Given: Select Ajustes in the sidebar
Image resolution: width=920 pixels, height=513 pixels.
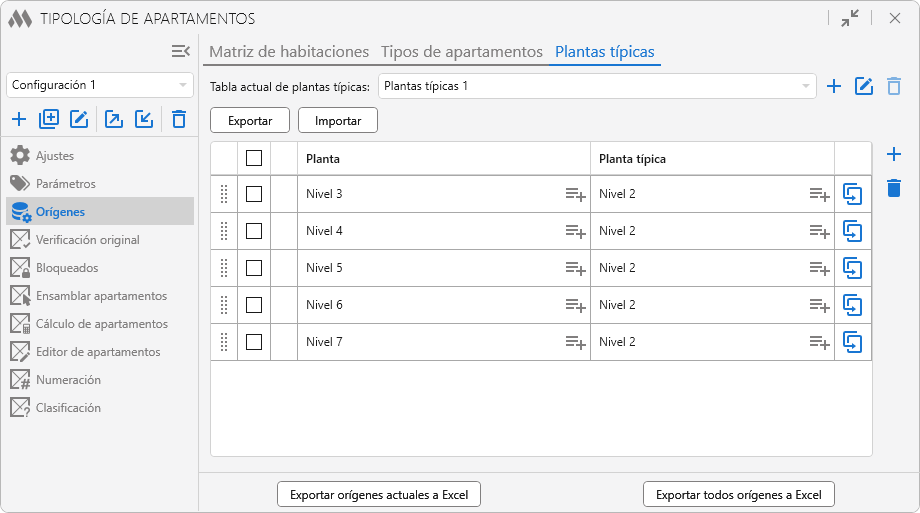Looking at the screenshot, I should pyautogui.click(x=55, y=156).
